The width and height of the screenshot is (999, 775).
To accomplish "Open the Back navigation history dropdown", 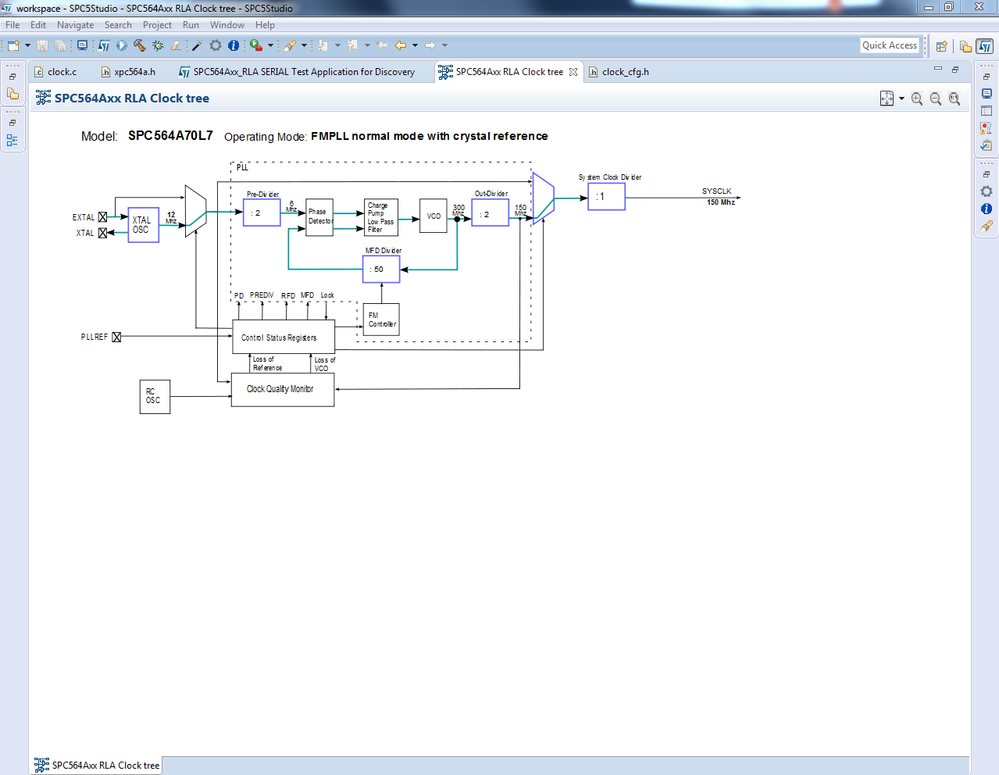I will [415, 45].
